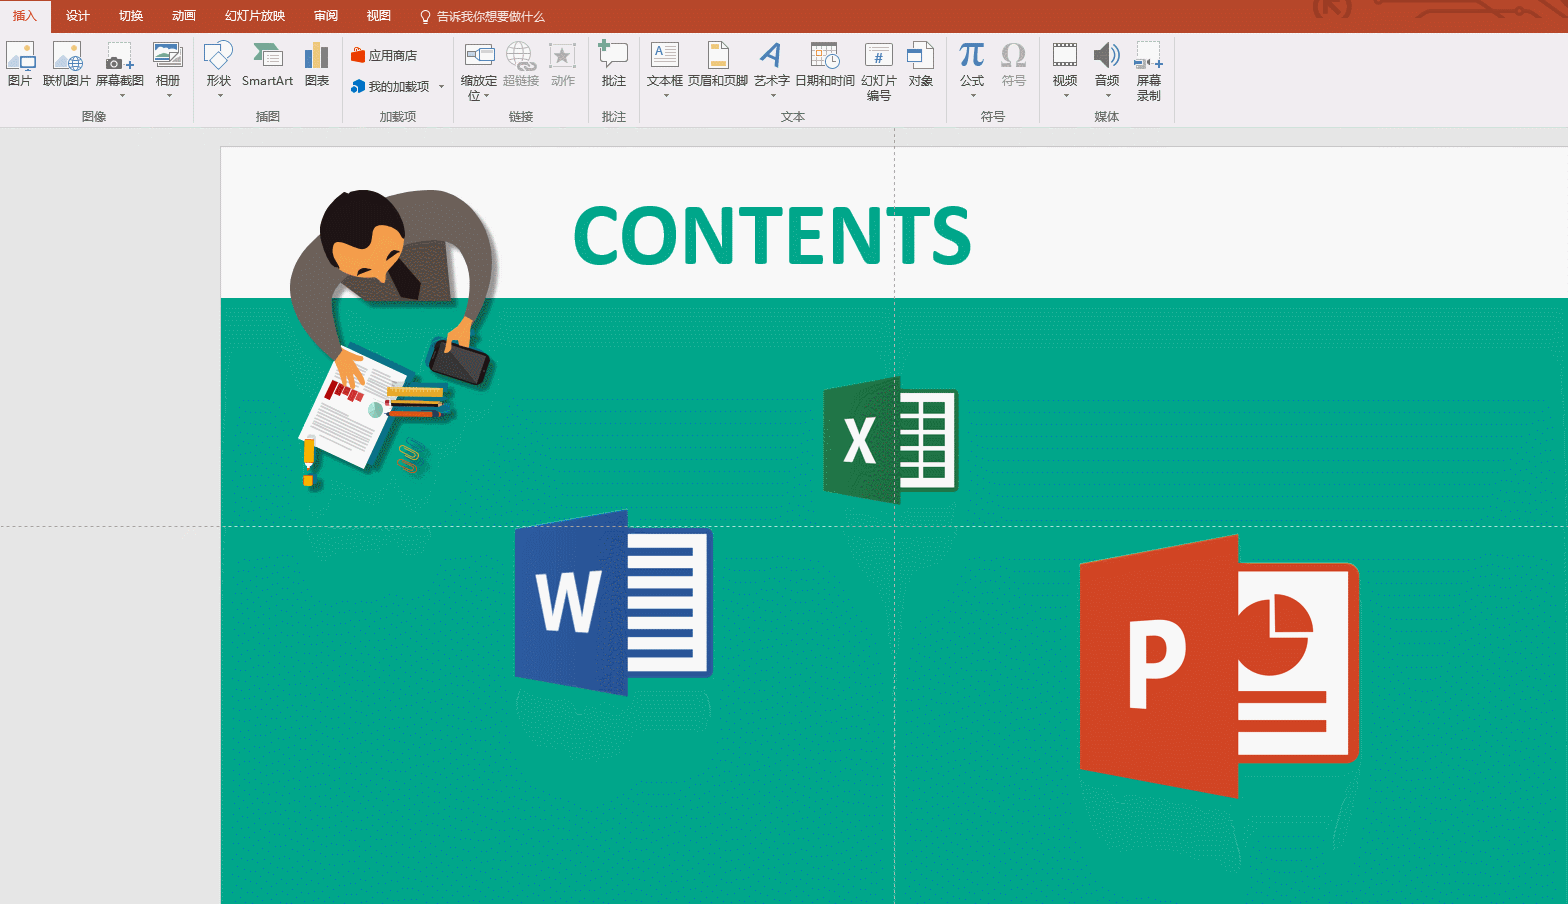The height and width of the screenshot is (904, 1568).
Task: Insert an 对象 object
Action: tap(921, 64)
